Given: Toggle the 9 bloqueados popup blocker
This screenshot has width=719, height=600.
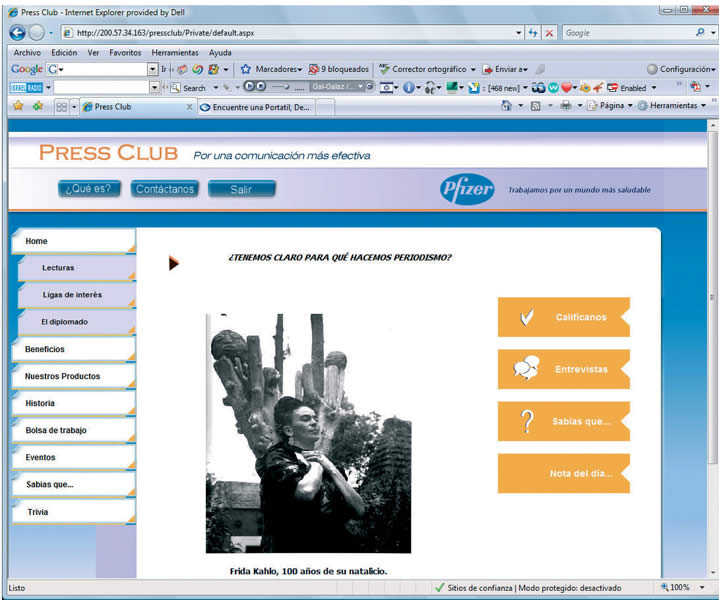Looking at the screenshot, I should tap(339, 69).
